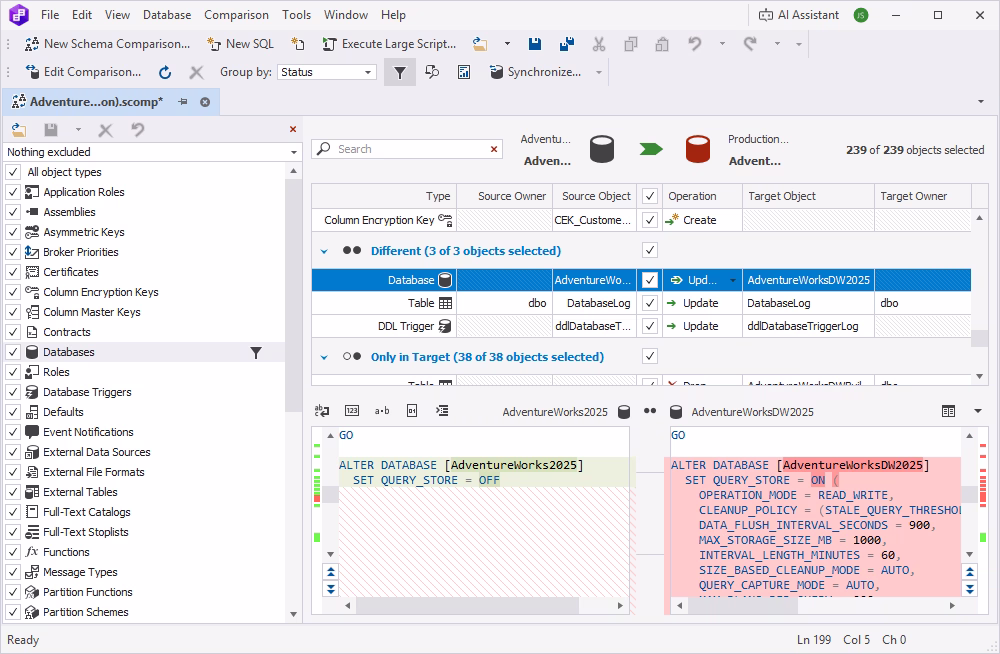Click the Cut scissors icon
This screenshot has width=1000, height=654.
point(598,44)
